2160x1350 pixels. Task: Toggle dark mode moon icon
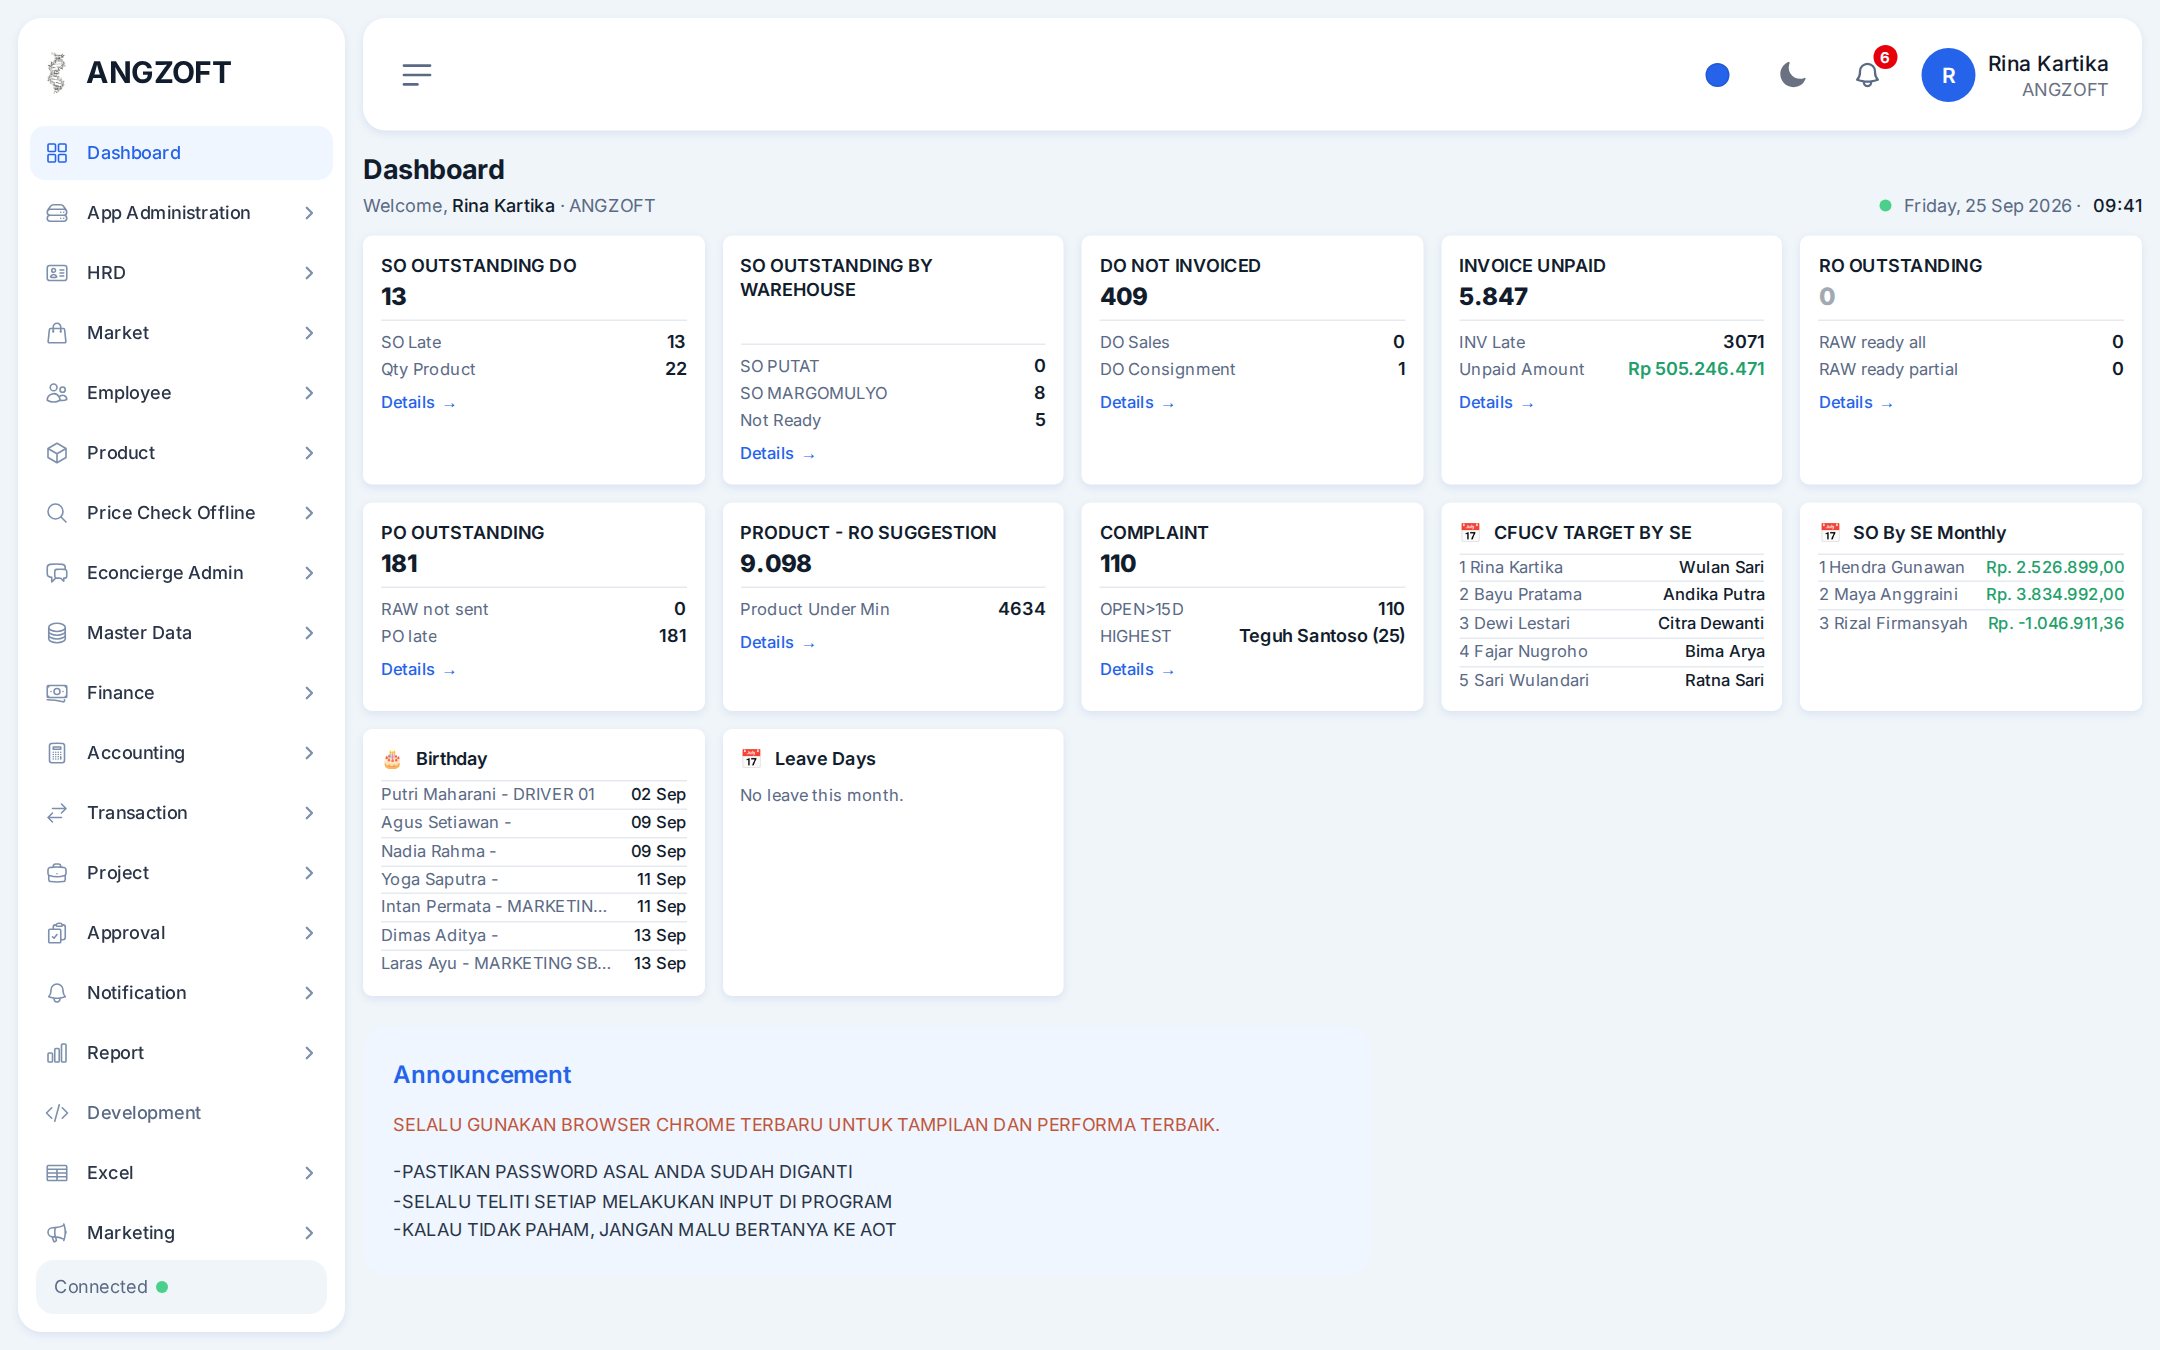pos(1793,75)
